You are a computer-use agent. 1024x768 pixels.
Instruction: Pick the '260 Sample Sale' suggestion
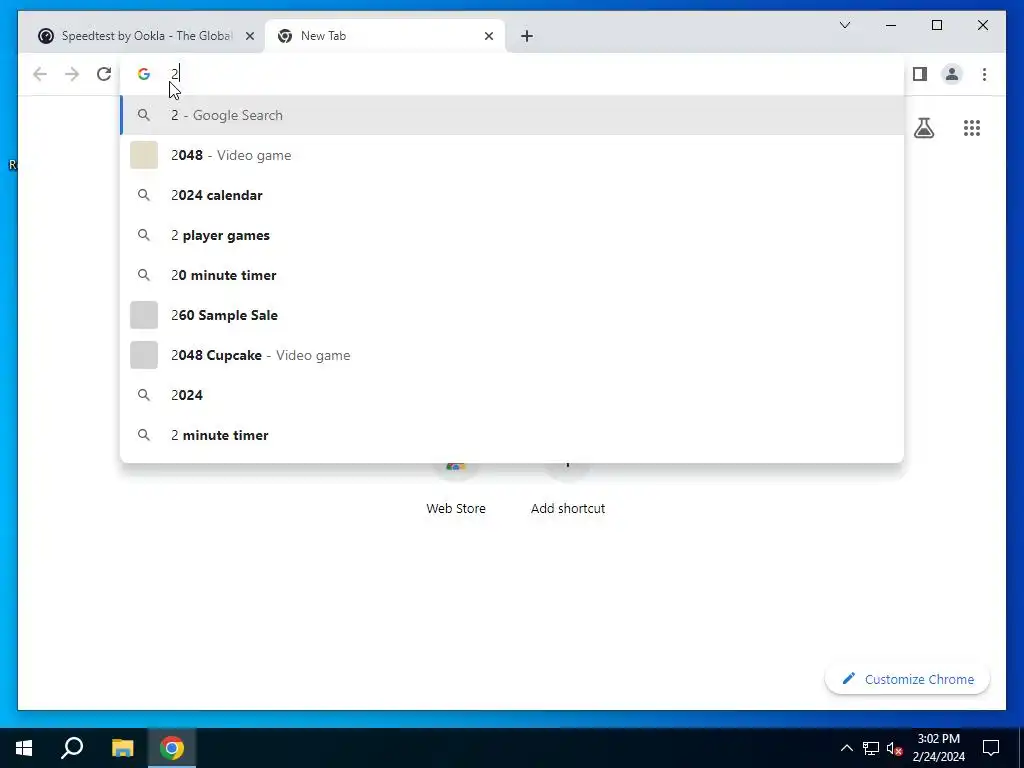click(513, 315)
